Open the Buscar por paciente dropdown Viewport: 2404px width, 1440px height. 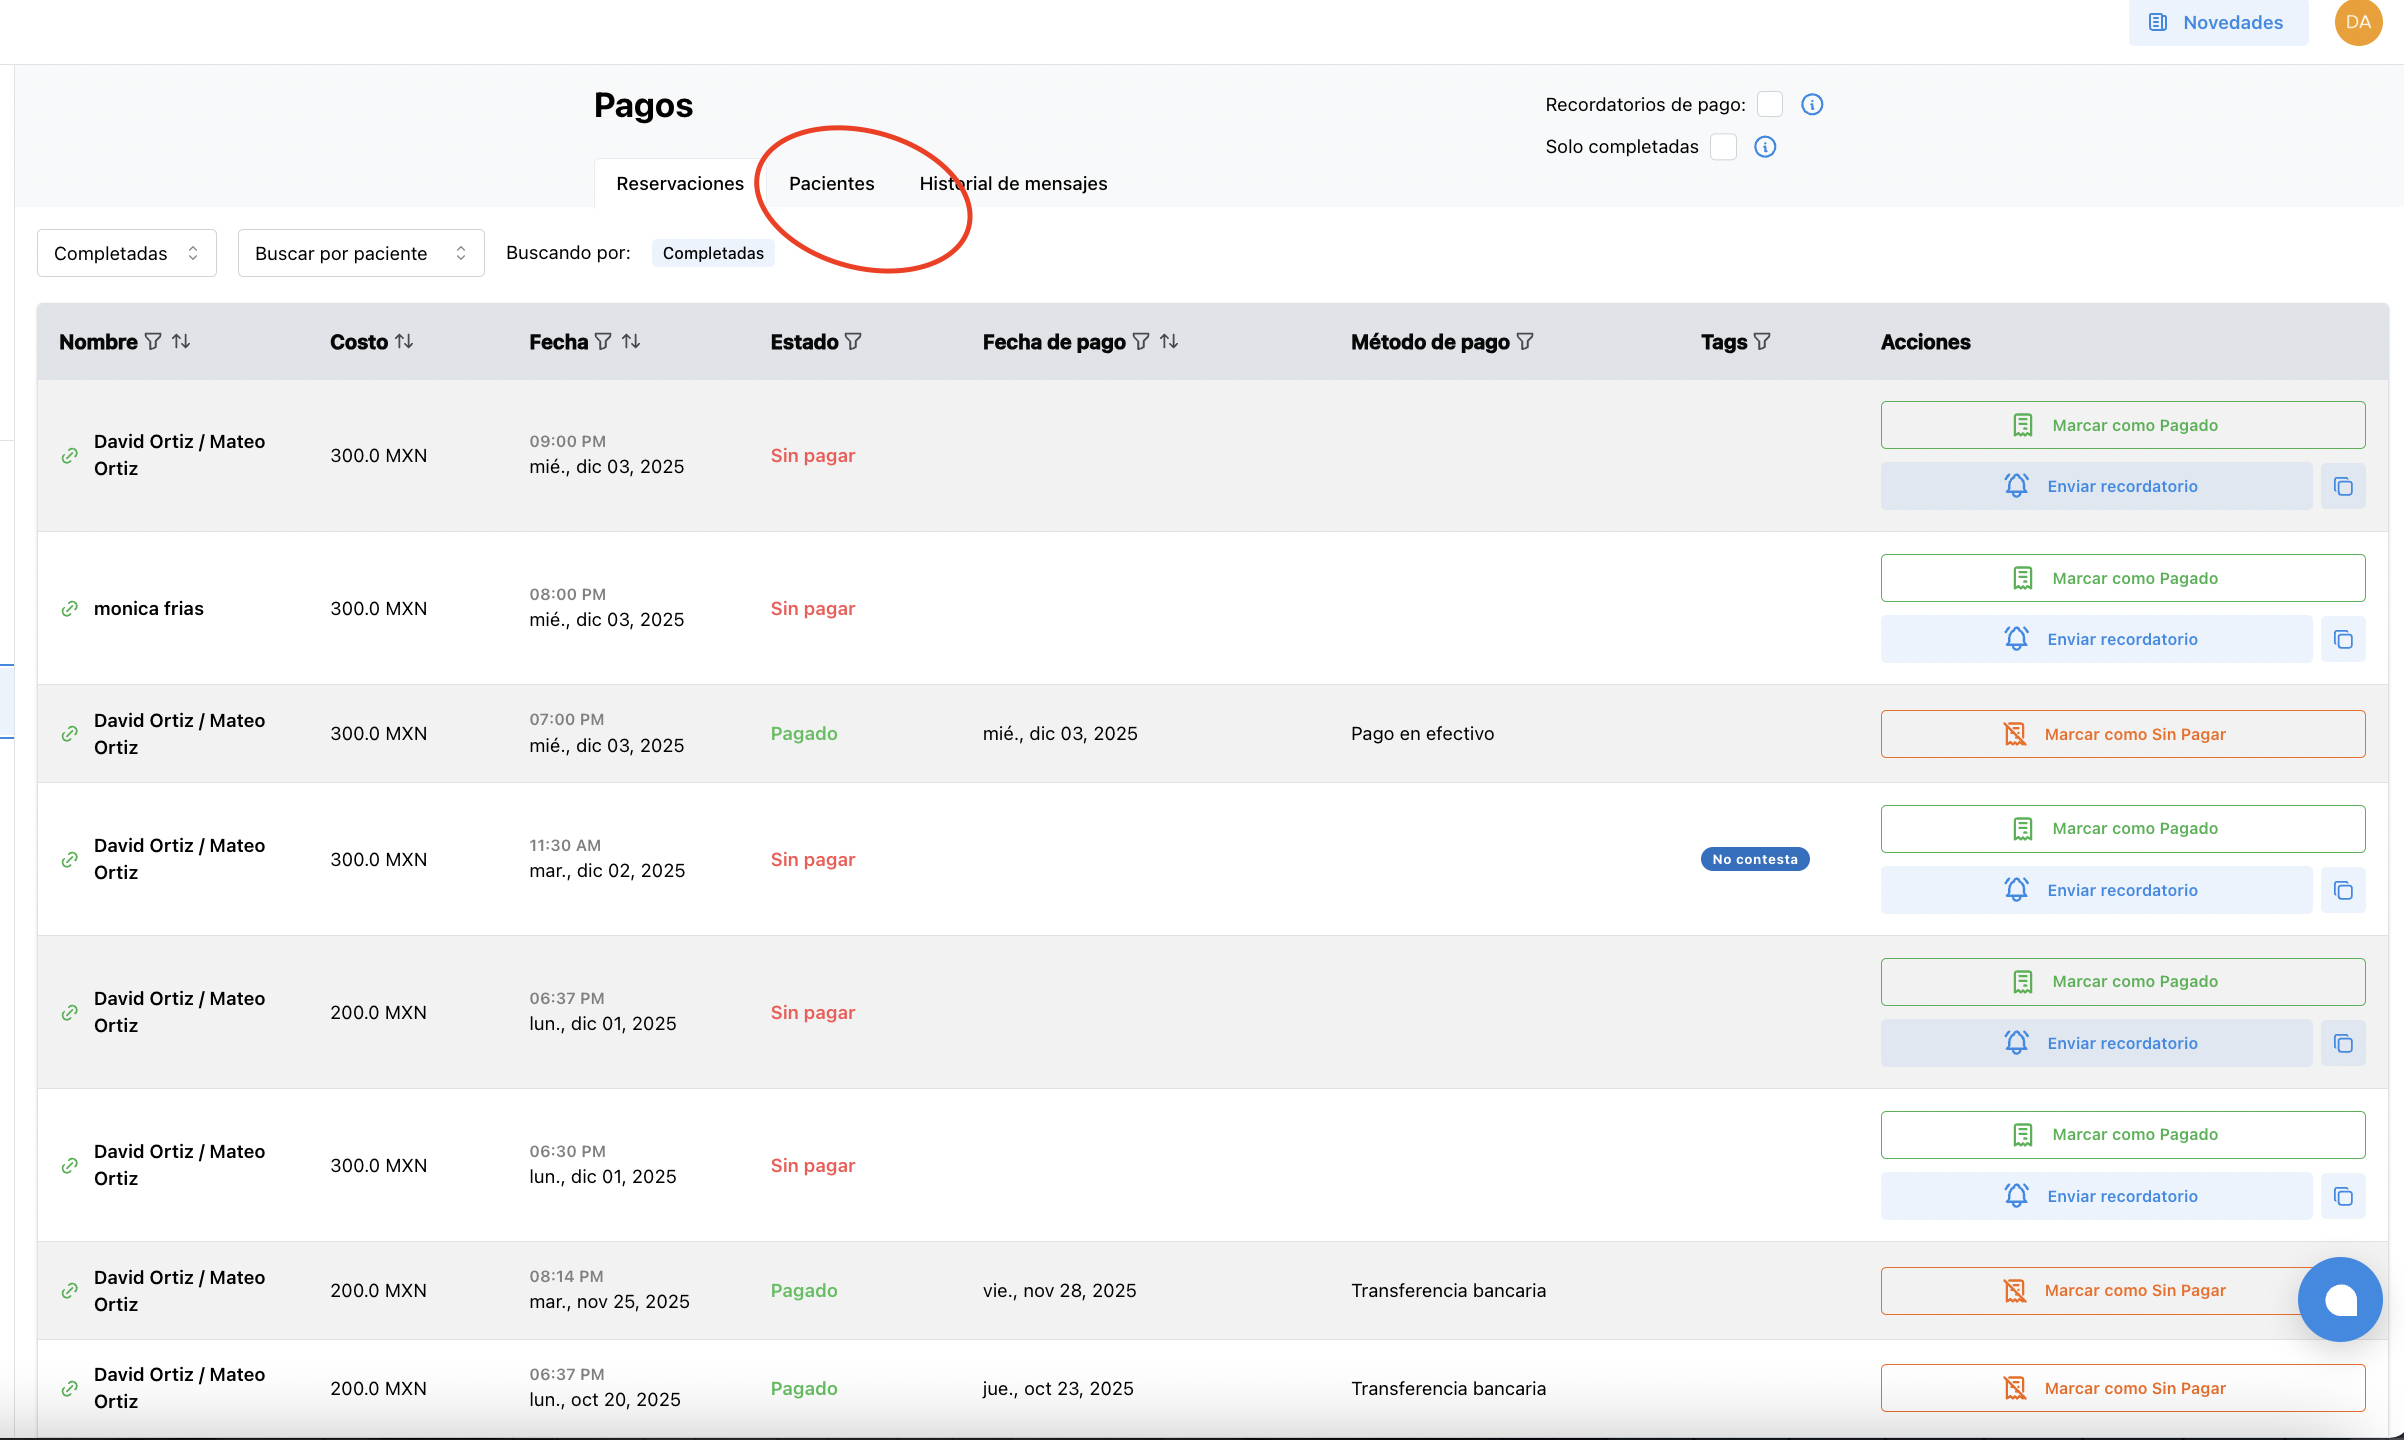361,254
